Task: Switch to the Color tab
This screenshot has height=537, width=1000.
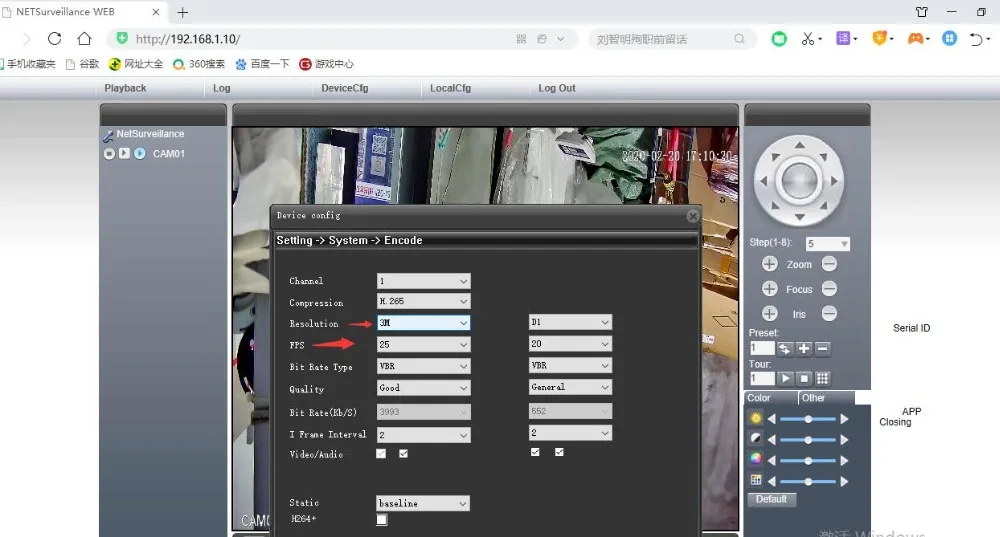Action: tap(771, 398)
